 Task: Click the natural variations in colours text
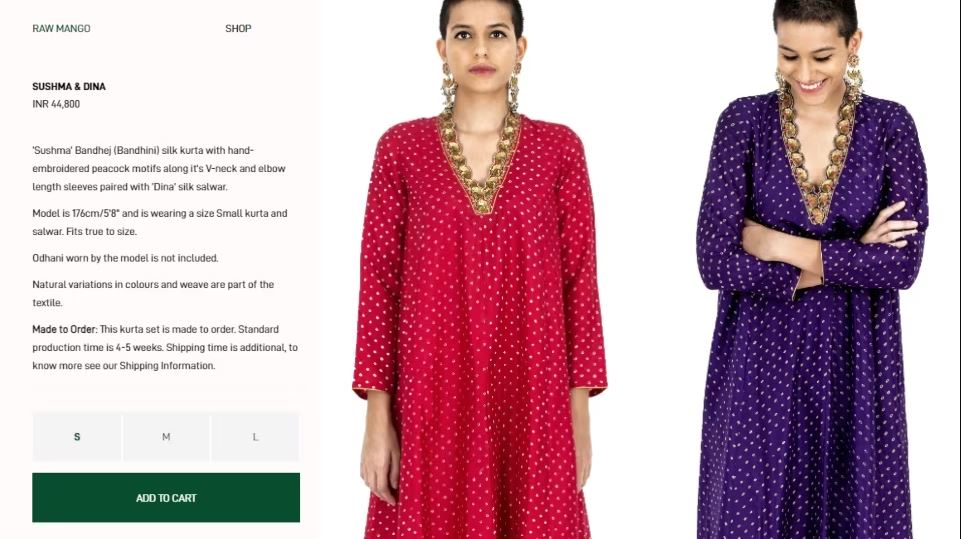153,293
